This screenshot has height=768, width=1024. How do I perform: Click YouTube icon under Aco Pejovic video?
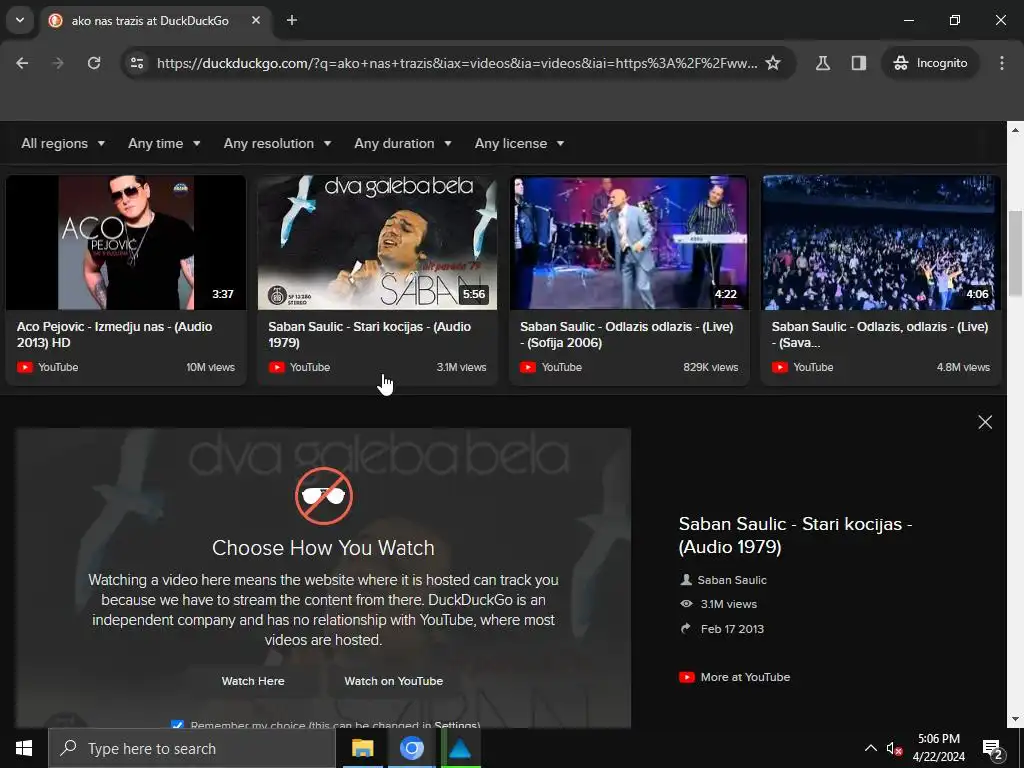[25, 367]
